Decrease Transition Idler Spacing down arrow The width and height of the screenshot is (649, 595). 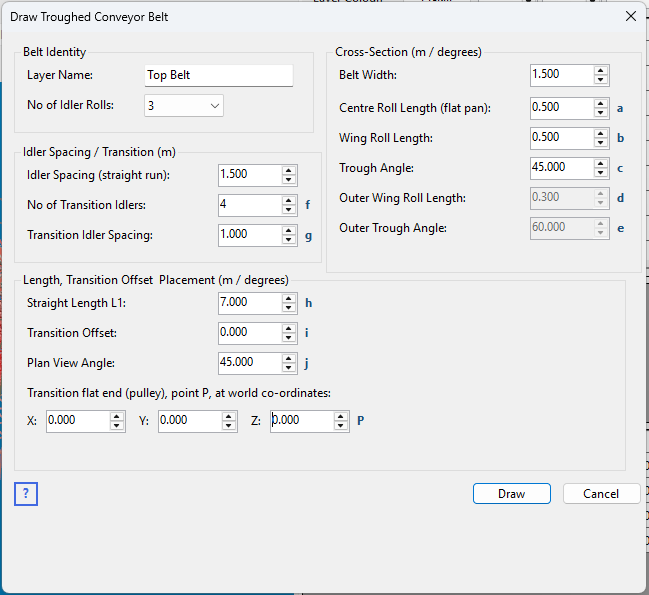coord(289,240)
